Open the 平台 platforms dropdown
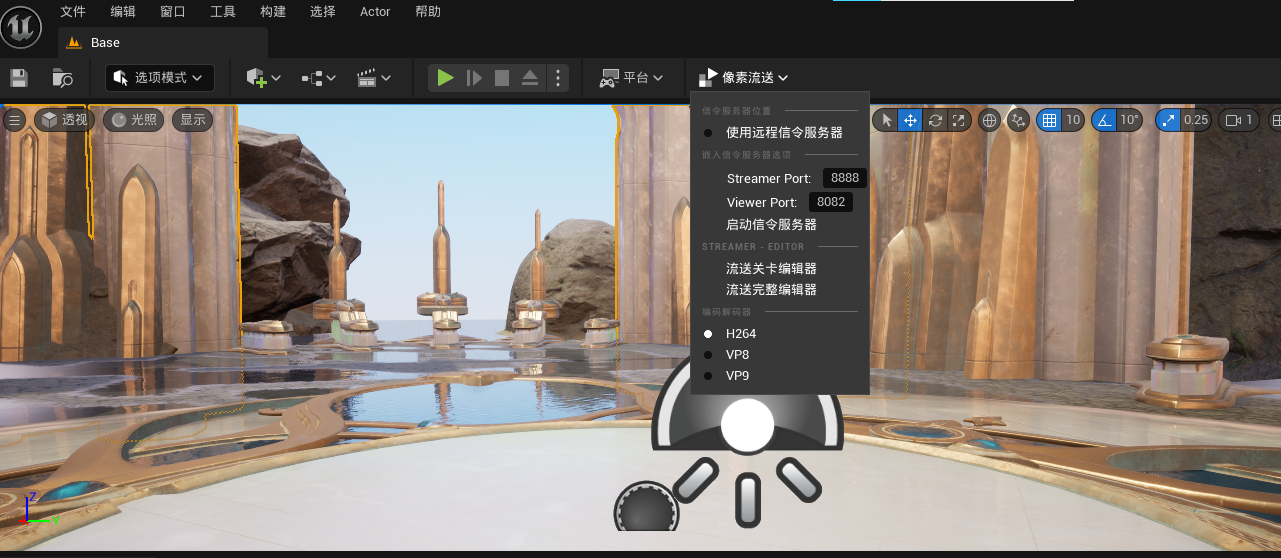Viewport: 1281px width, 558px height. pos(632,78)
